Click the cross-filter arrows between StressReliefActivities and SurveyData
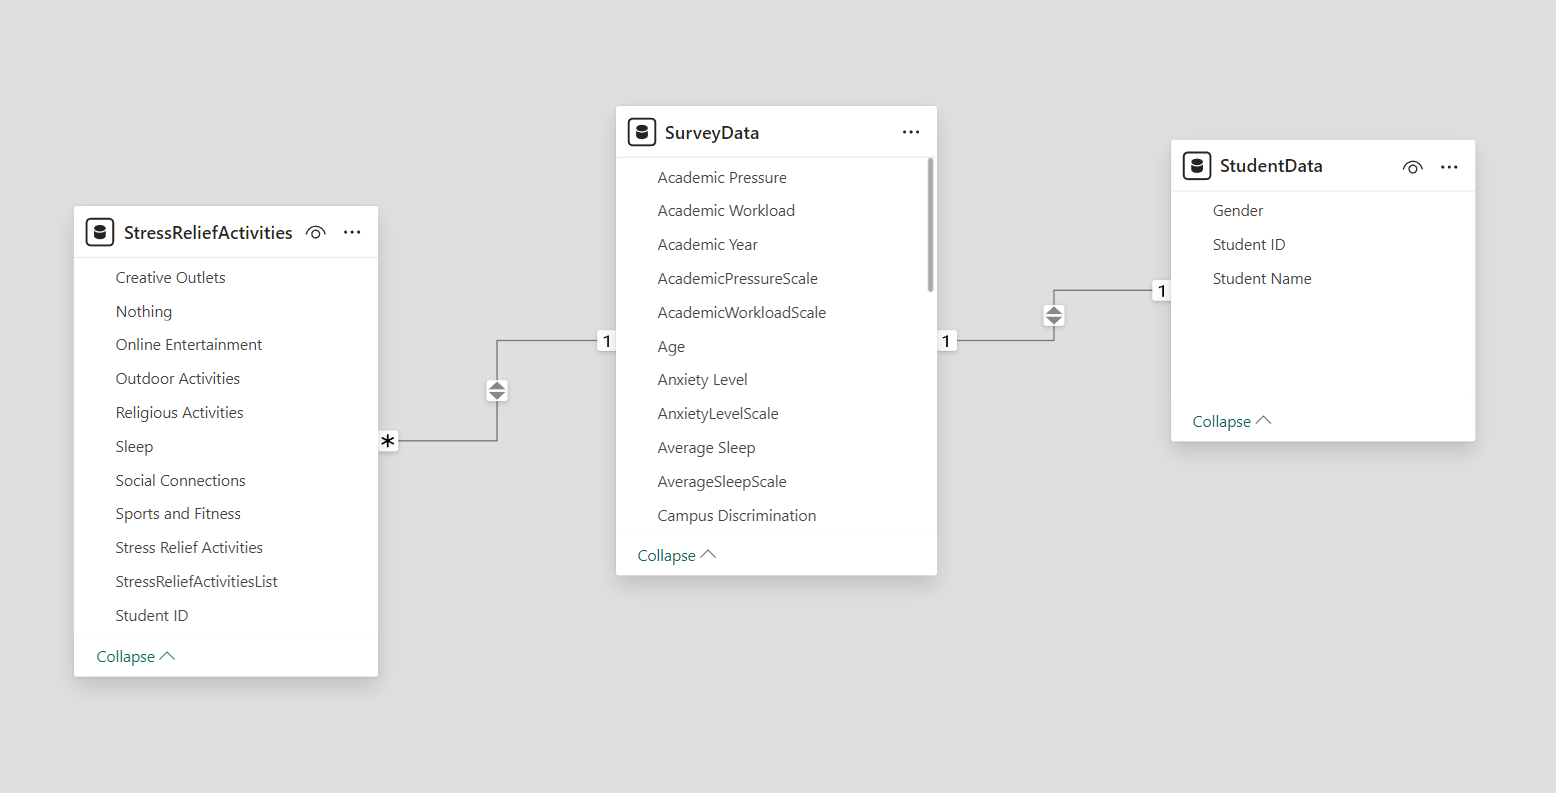This screenshot has height=793, width=1556. [497, 390]
